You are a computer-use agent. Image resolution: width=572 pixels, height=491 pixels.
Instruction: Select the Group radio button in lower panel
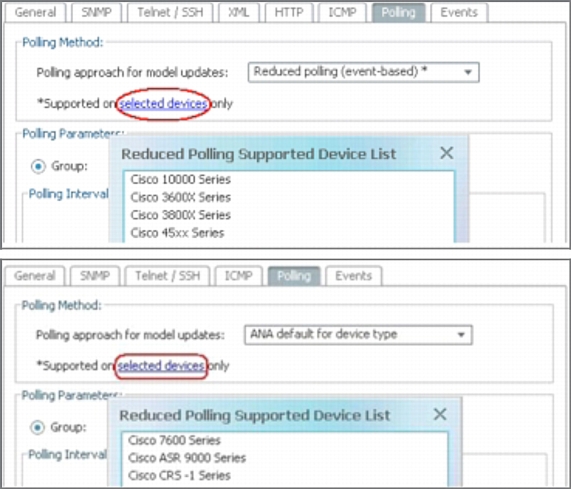click(x=37, y=428)
